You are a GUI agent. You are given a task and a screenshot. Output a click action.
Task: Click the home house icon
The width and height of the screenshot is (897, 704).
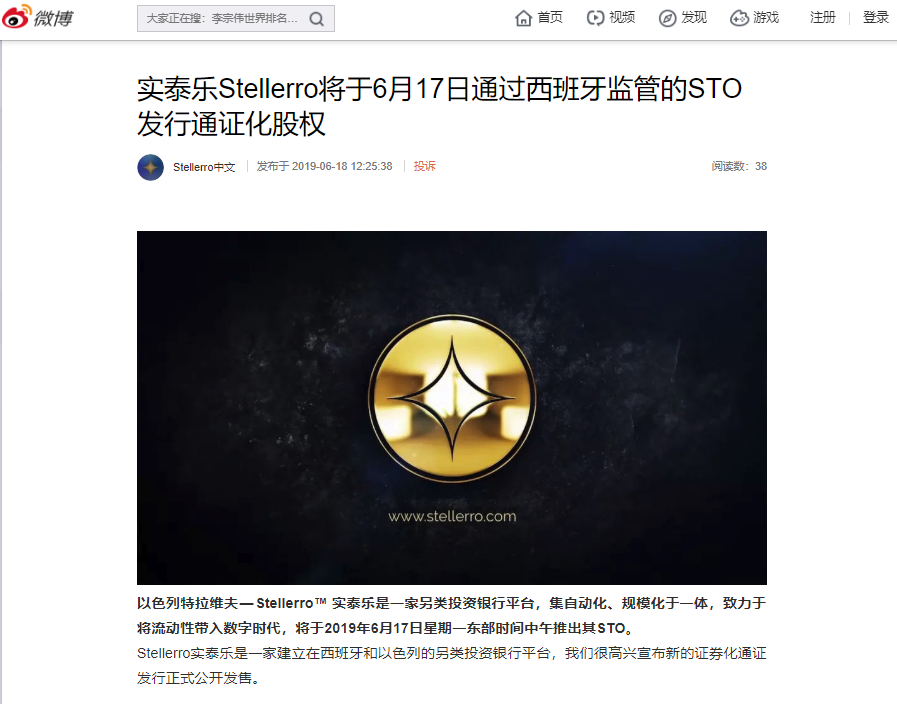(523, 18)
